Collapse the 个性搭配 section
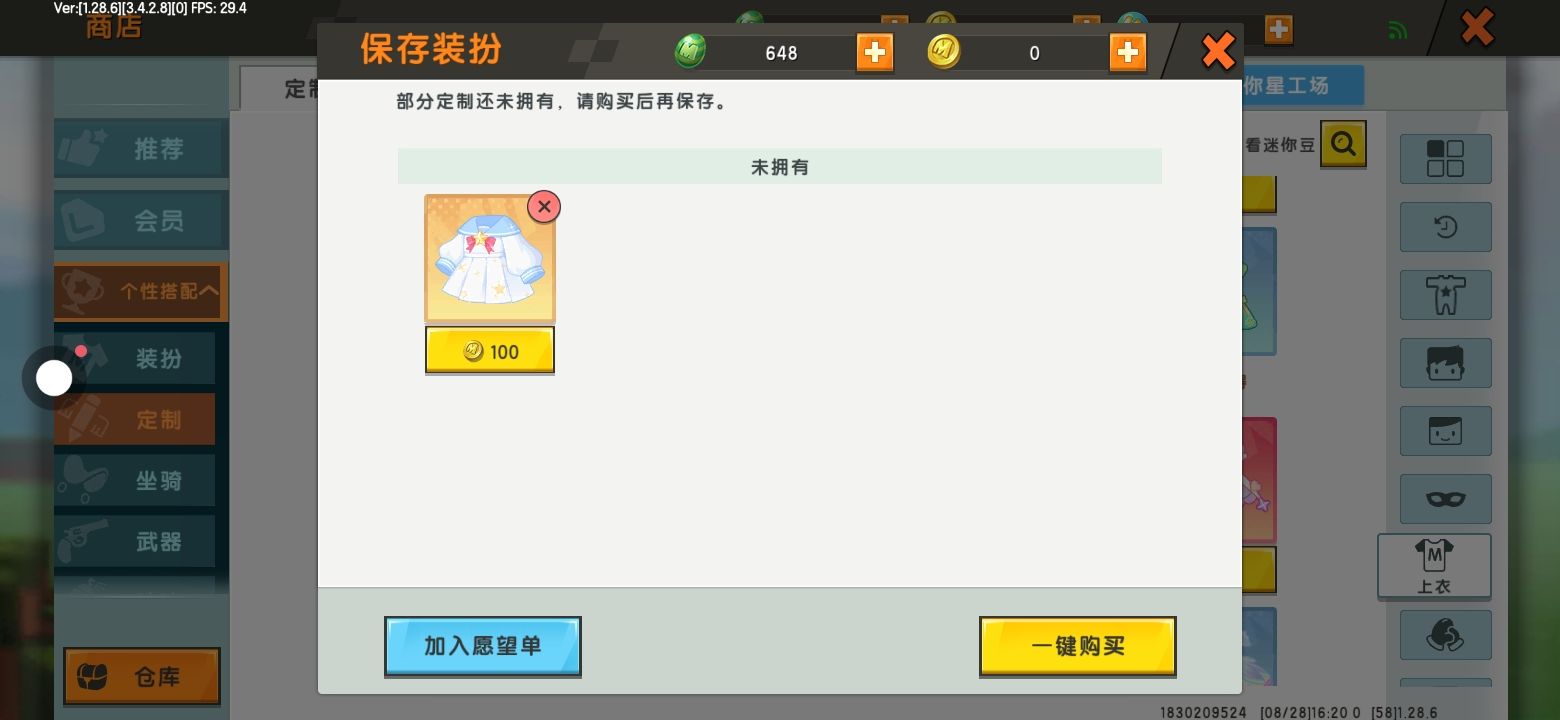Viewport: 1560px width, 720px height. [141, 291]
